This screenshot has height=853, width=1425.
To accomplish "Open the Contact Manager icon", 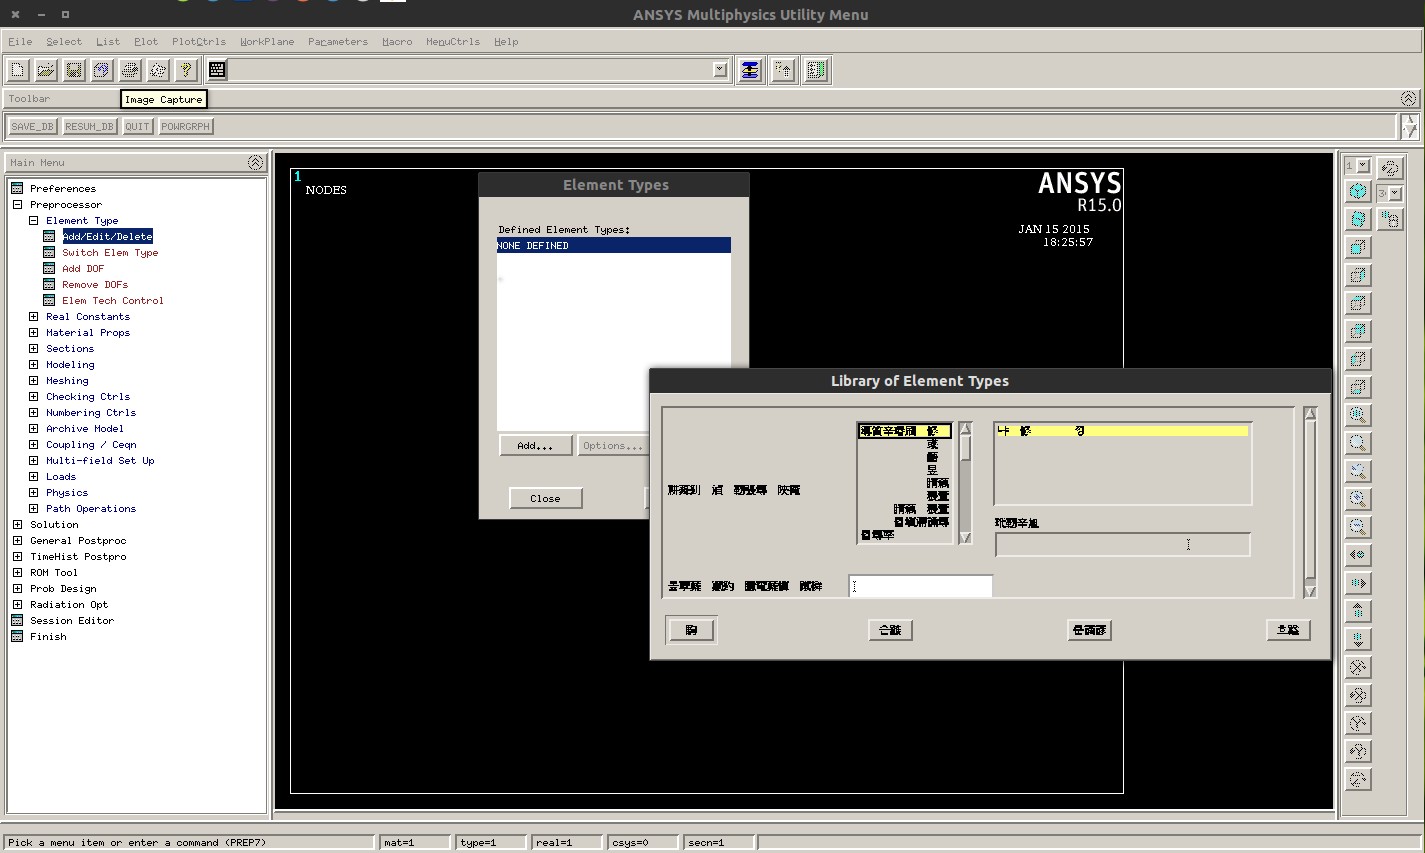I will pyautogui.click(x=816, y=70).
